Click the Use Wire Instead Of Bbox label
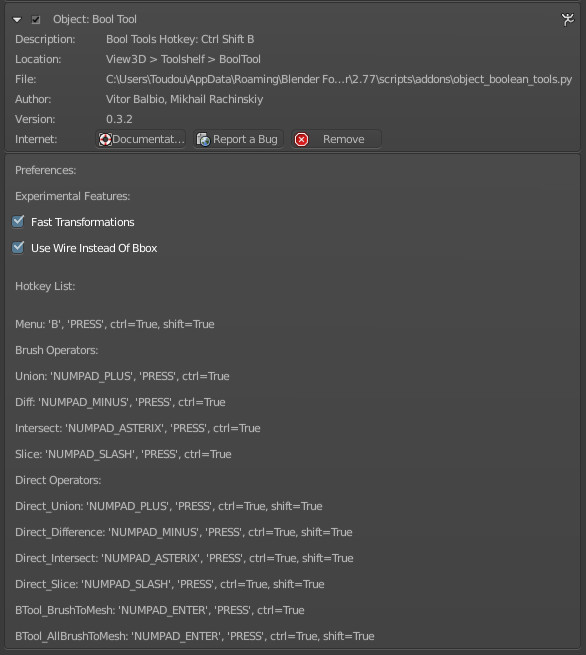This screenshot has height=655, width=586. click(x=94, y=248)
